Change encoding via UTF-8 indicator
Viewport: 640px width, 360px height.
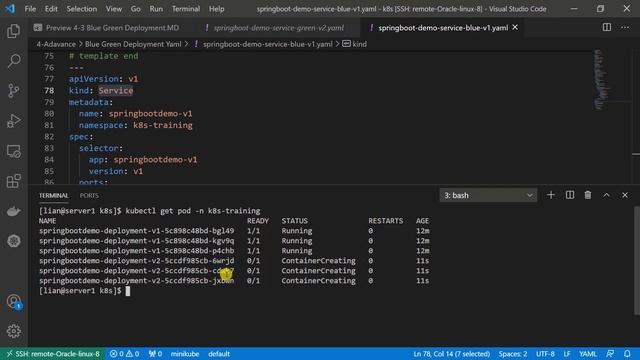(545, 353)
